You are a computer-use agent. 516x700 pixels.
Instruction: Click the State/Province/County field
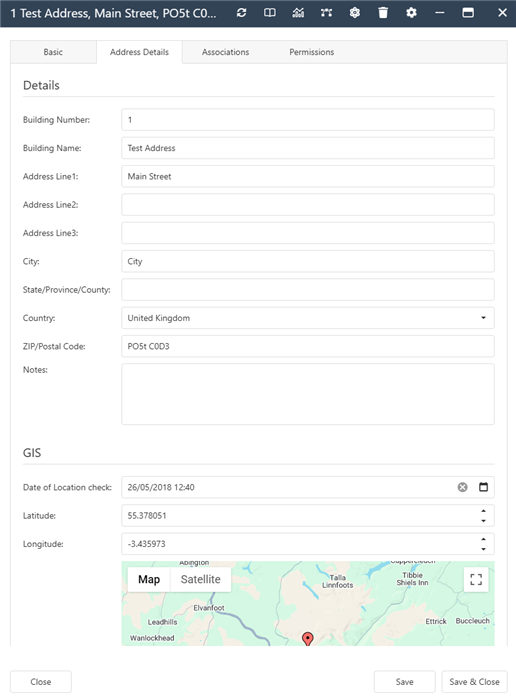click(x=308, y=290)
